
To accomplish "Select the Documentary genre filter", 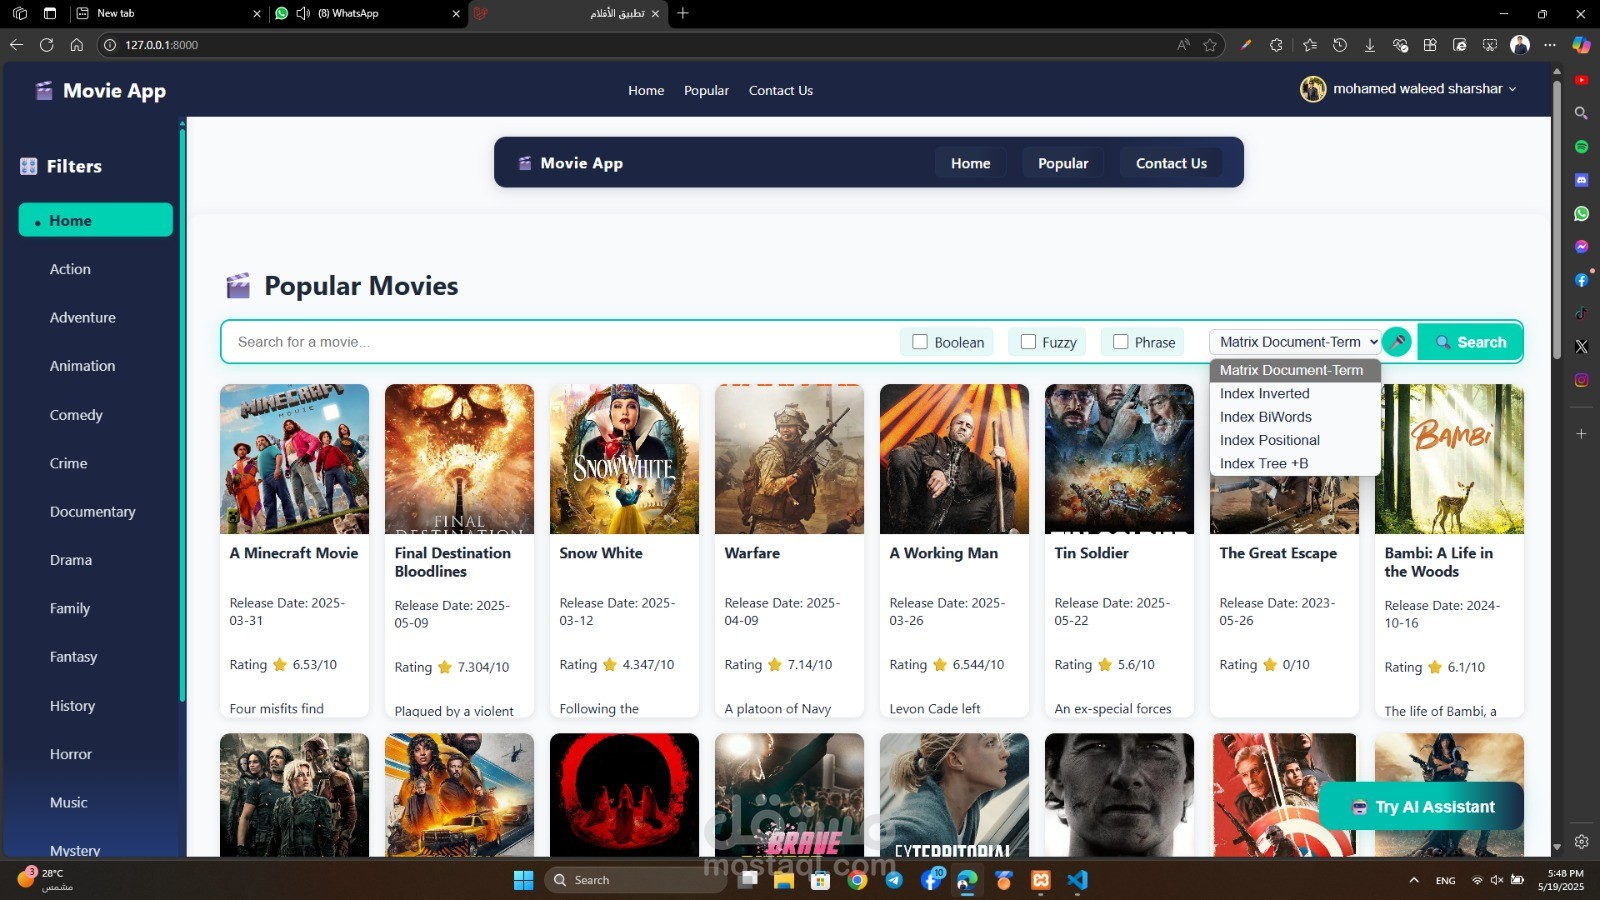I will pyautogui.click(x=92, y=511).
